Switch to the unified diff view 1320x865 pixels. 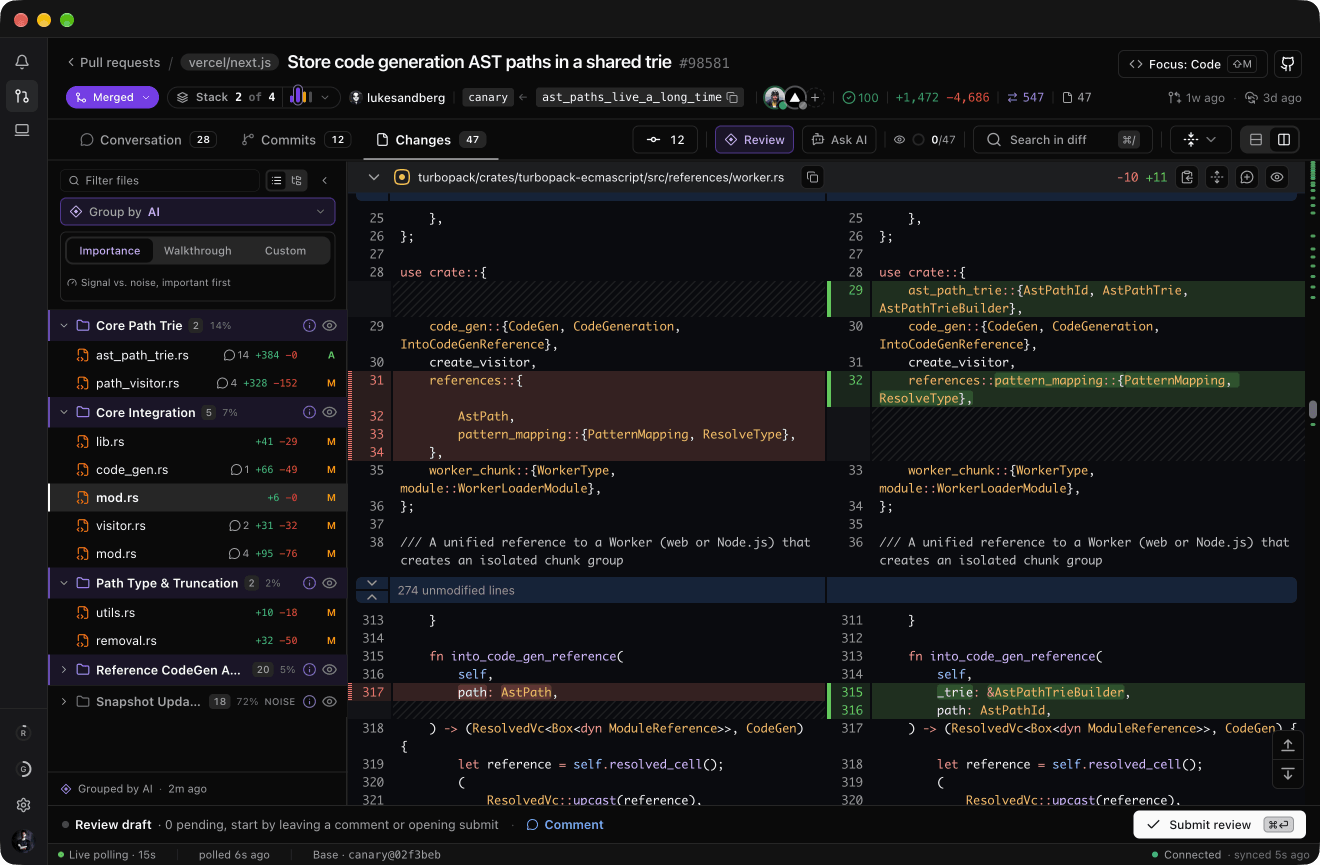tap(1256, 140)
